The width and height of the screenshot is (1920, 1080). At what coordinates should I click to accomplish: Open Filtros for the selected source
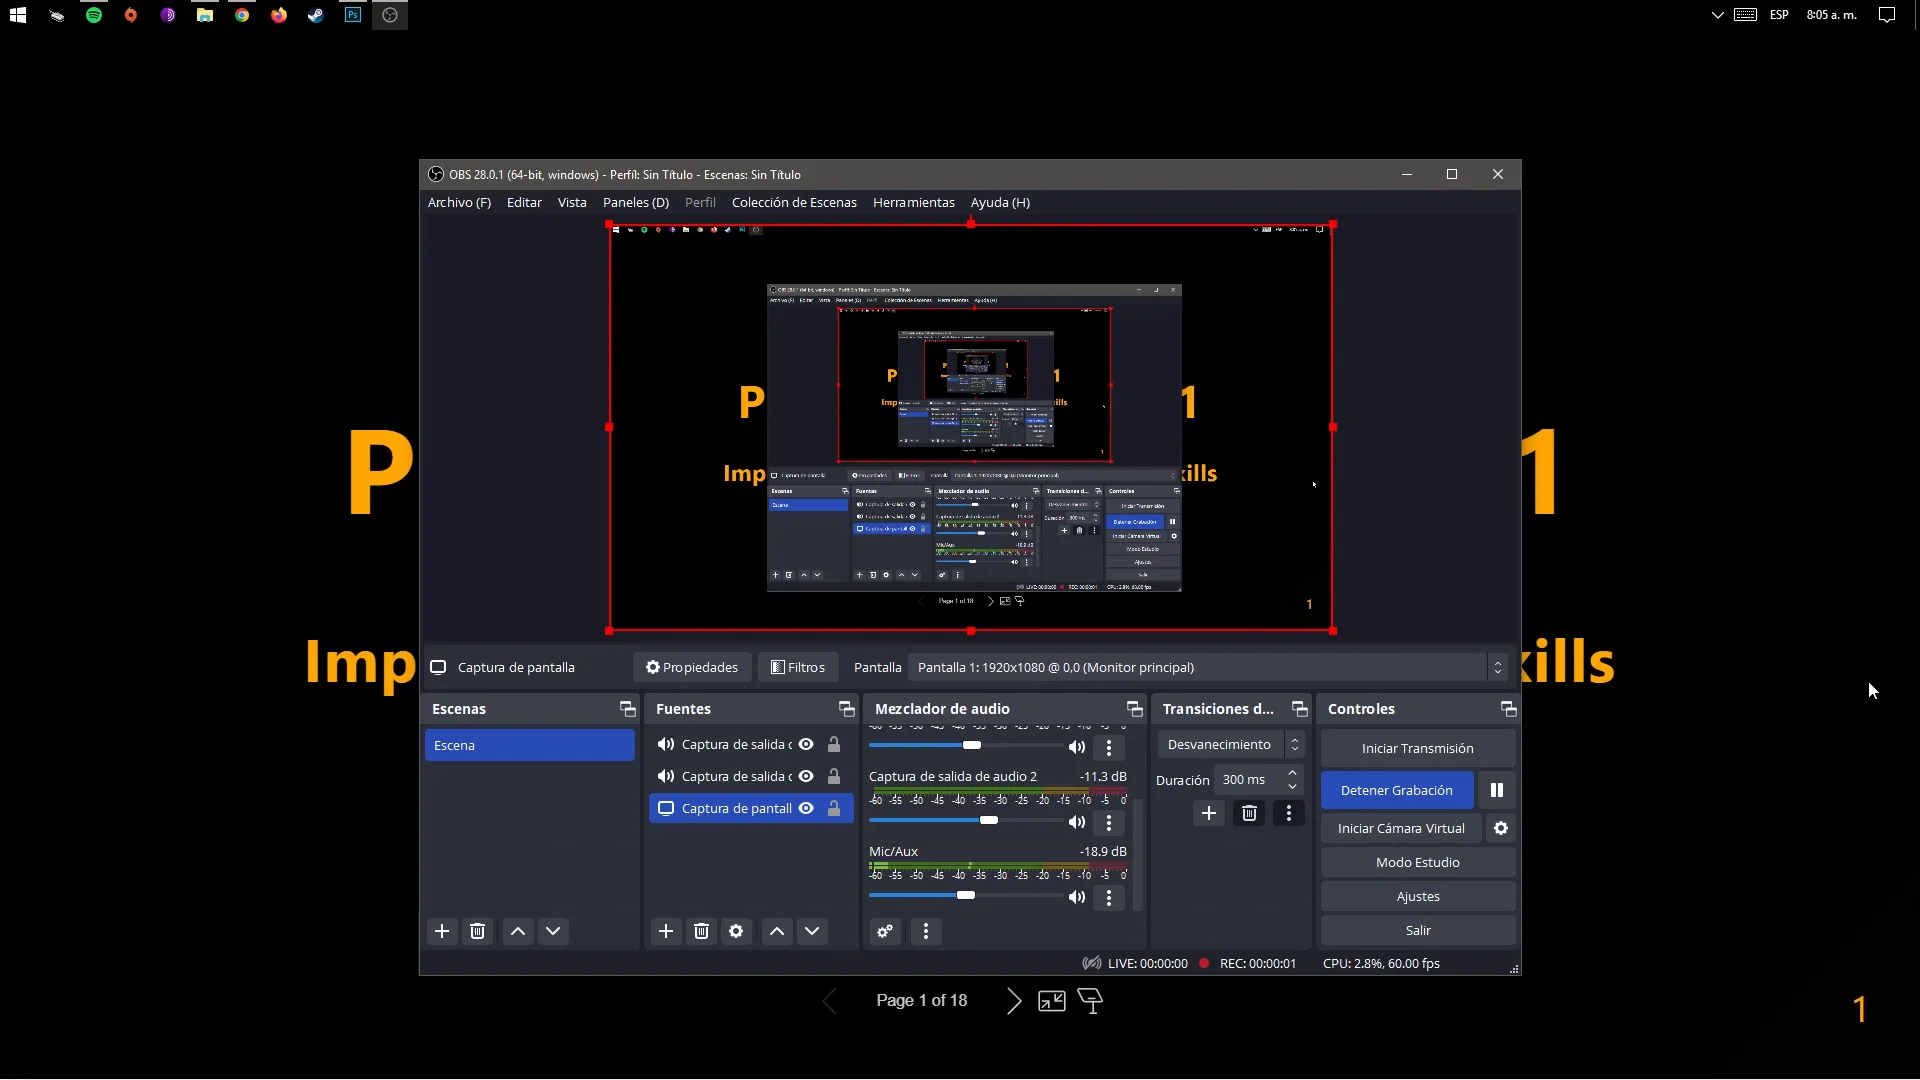click(797, 667)
